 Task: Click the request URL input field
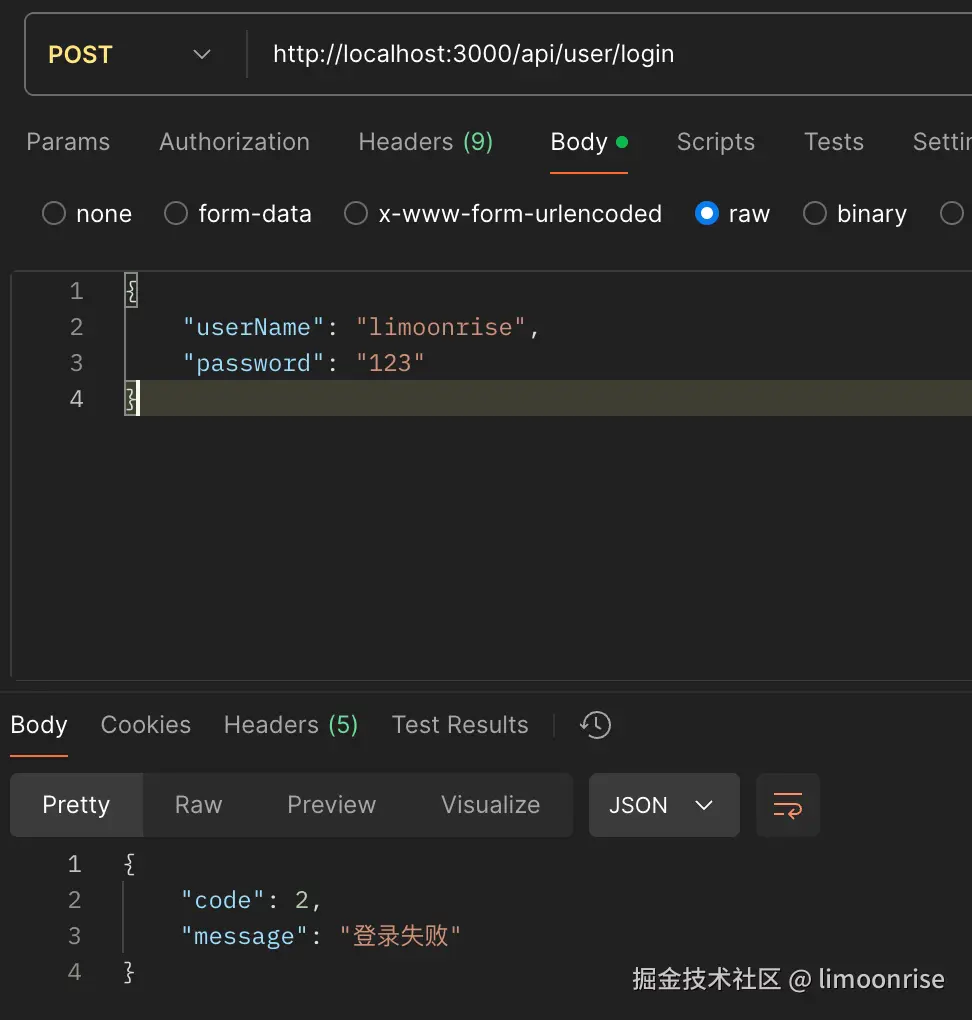click(x=600, y=54)
